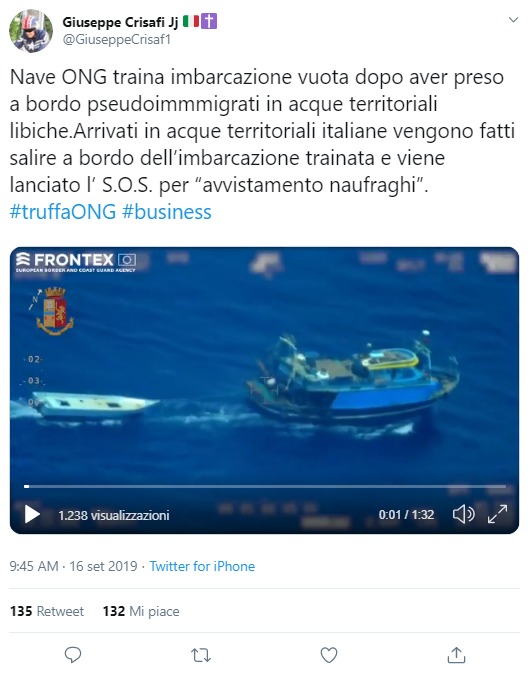The image size is (532, 674).
Task: Click the police crest emblem in video
Action: (55, 311)
